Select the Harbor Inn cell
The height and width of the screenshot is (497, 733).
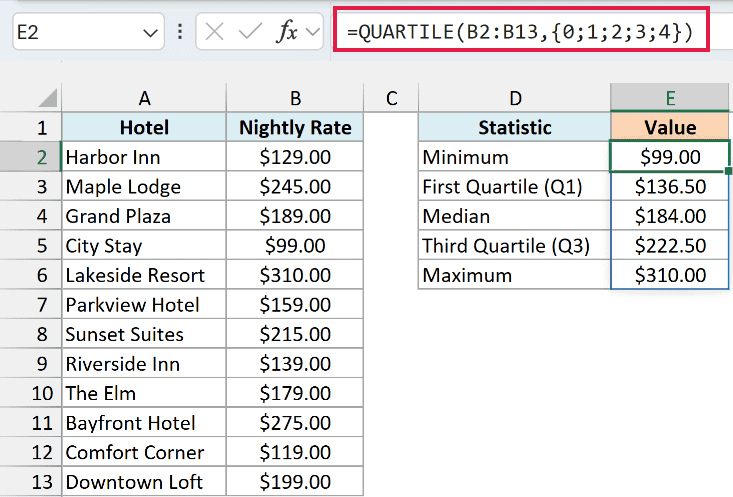(x=144, y=157)
